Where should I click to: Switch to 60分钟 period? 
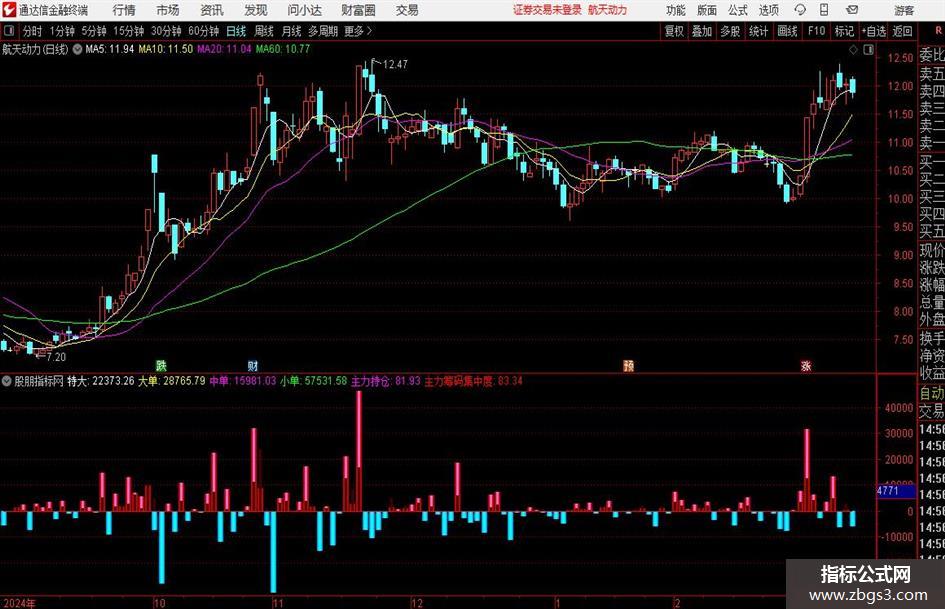click(204, 31)
